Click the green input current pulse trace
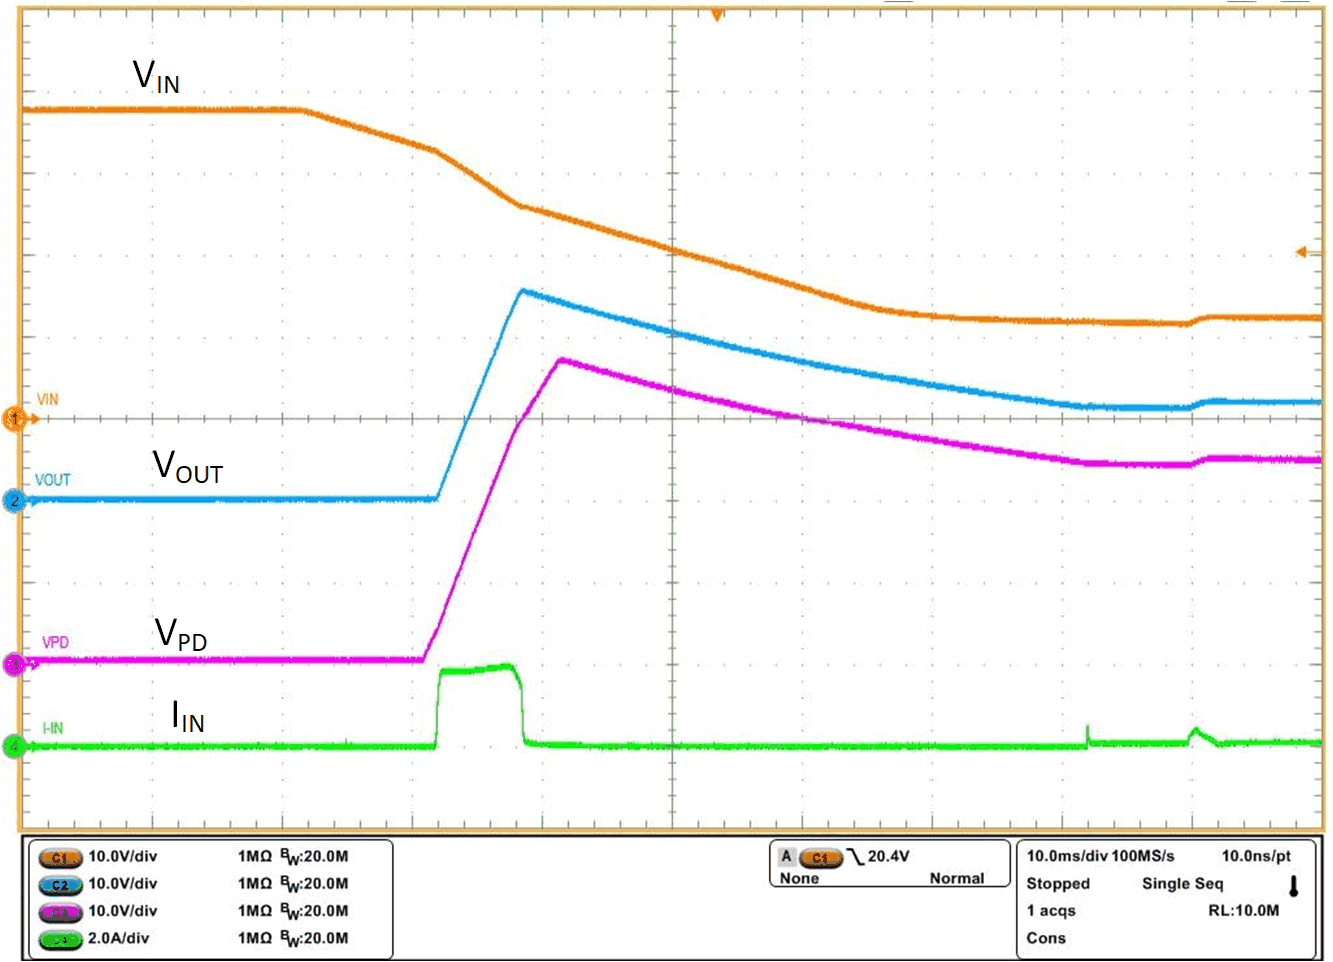Viewport: 1333px width, 962px height. (x=480, y=669)
